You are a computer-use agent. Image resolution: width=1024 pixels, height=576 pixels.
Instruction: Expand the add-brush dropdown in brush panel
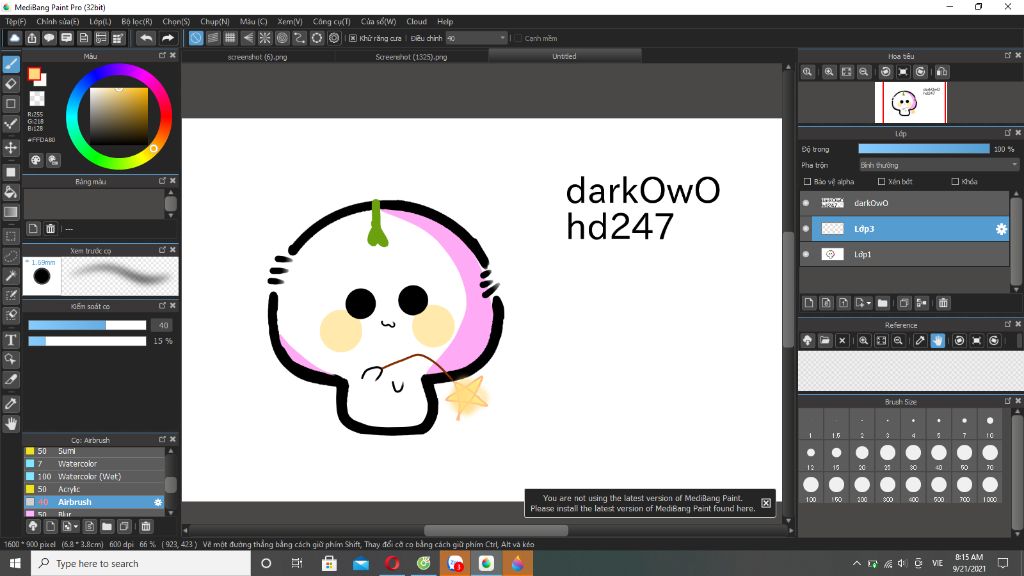(70, 526)
